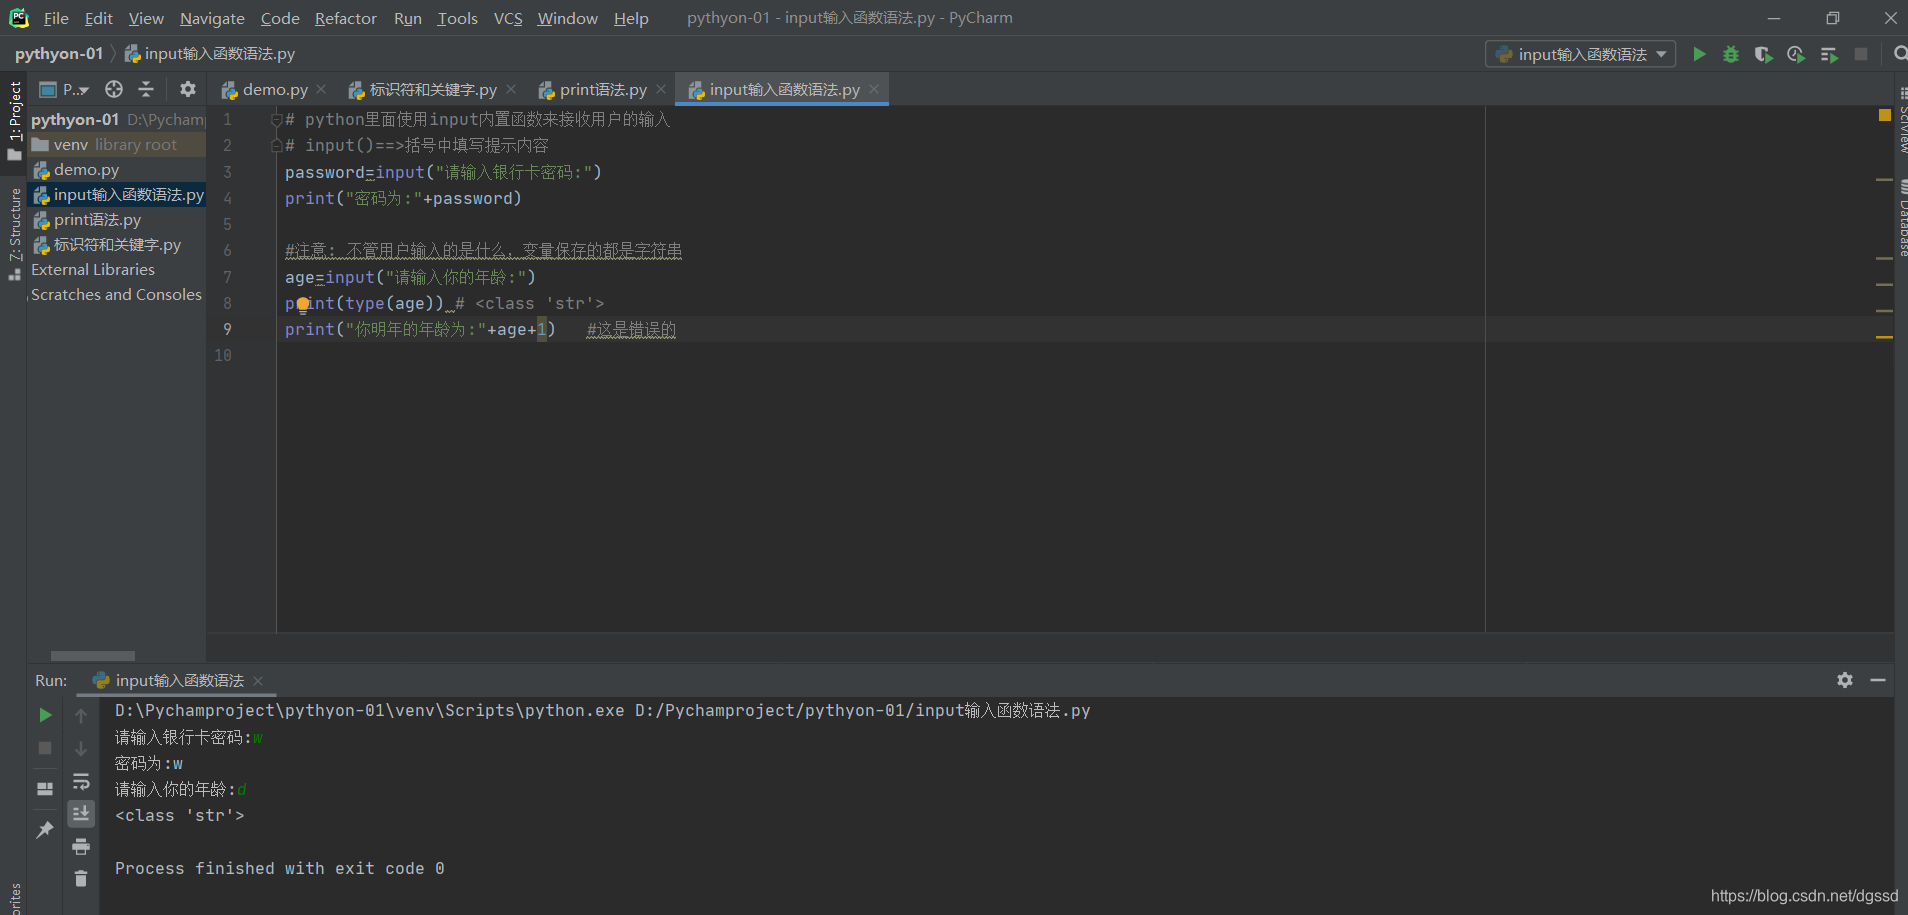Toggle the Database tool window strip

1901,218
